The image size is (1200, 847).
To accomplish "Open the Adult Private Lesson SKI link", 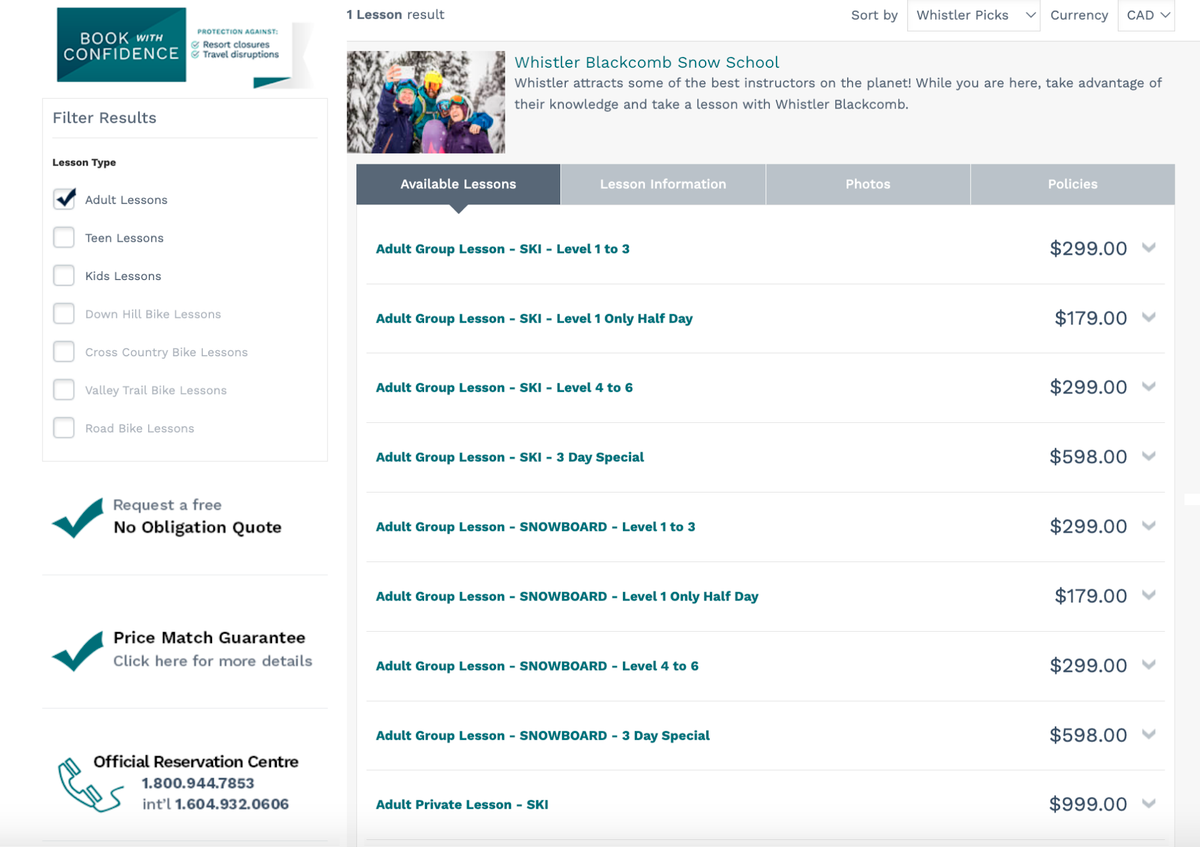I will 462,804.
